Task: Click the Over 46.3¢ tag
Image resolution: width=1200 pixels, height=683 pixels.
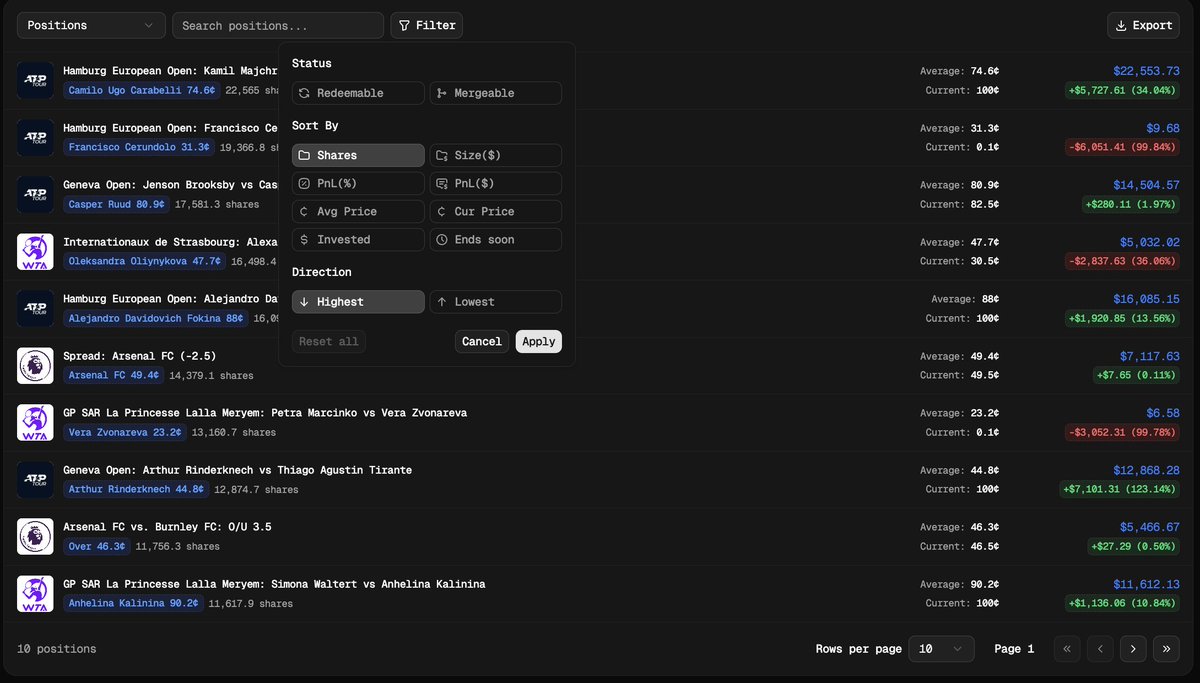Action: (x=97, y=546)
